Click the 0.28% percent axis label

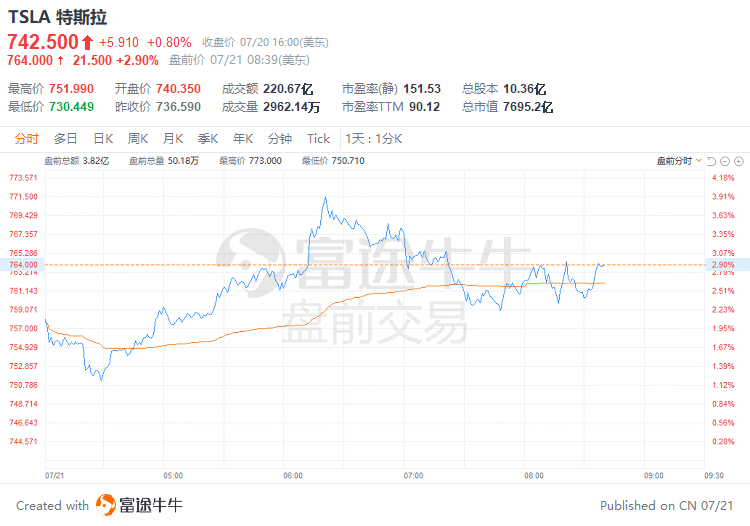(x=723, y=441)
